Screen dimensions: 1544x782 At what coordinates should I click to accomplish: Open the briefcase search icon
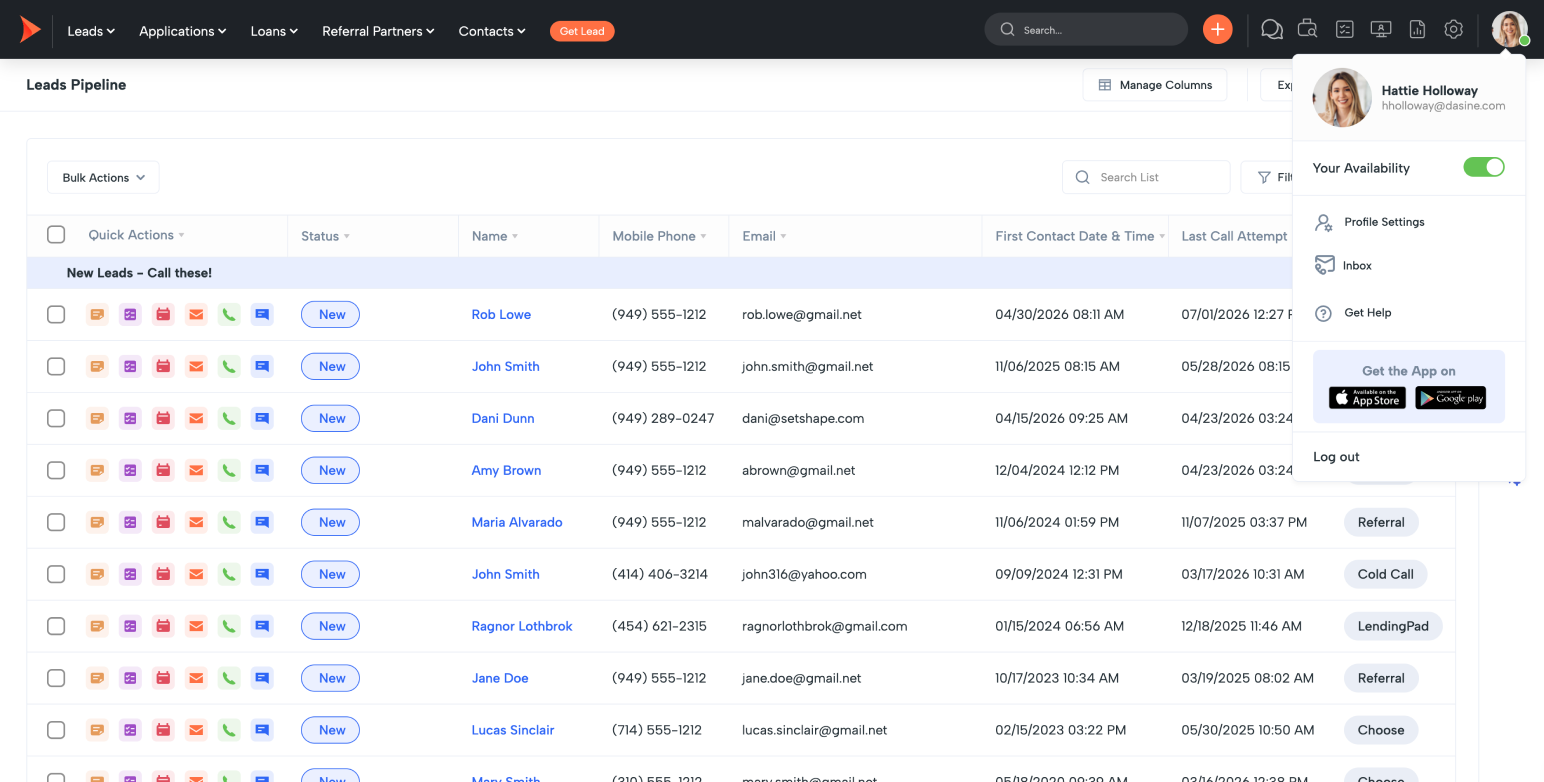1308,30
